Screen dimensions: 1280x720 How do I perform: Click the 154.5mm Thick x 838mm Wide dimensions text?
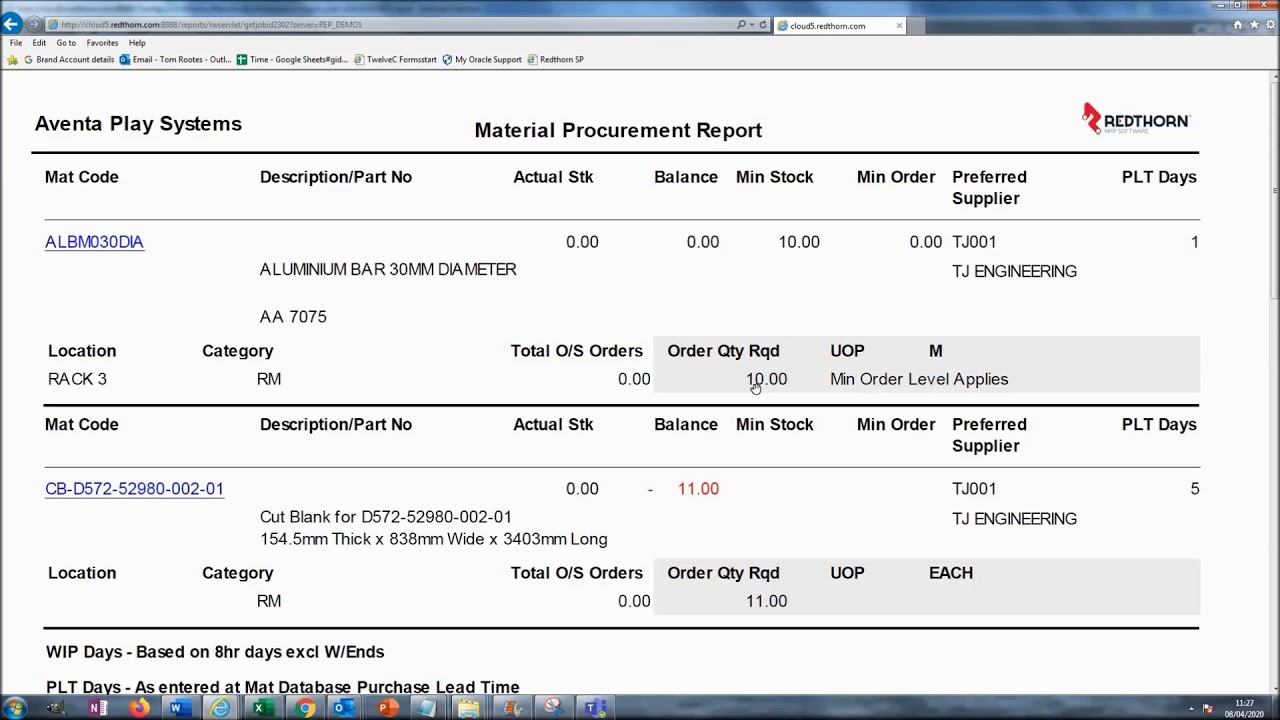coord(434,539)
